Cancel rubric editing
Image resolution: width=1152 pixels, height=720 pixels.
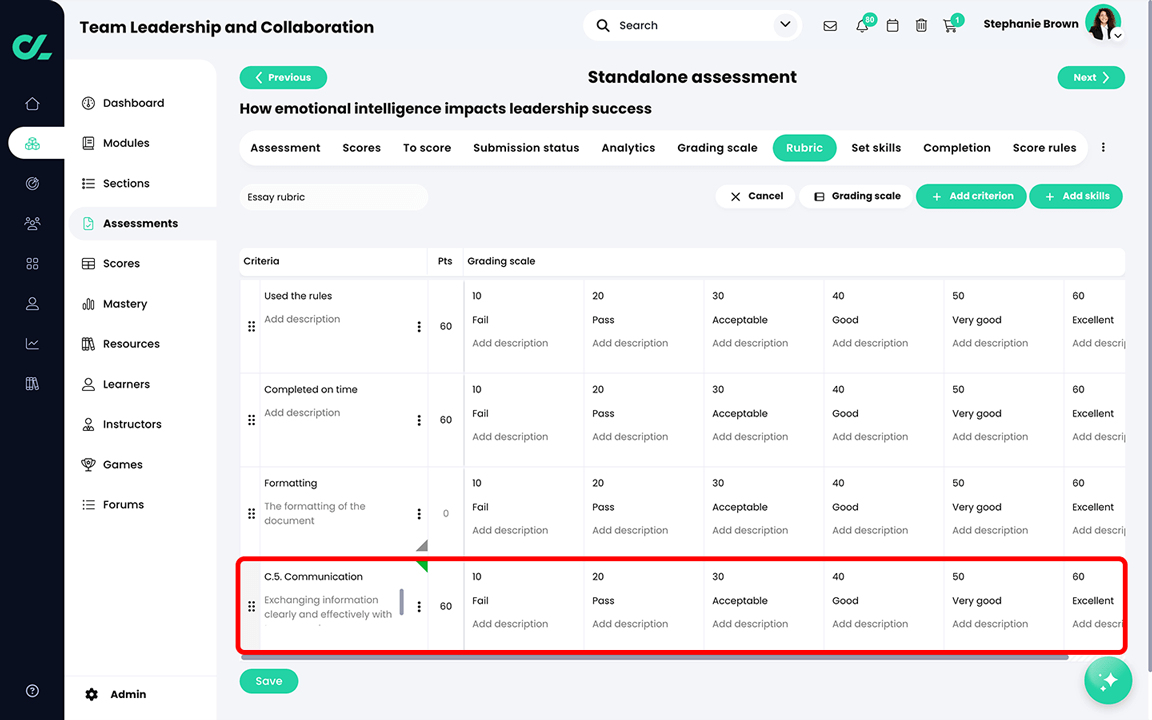755,196
